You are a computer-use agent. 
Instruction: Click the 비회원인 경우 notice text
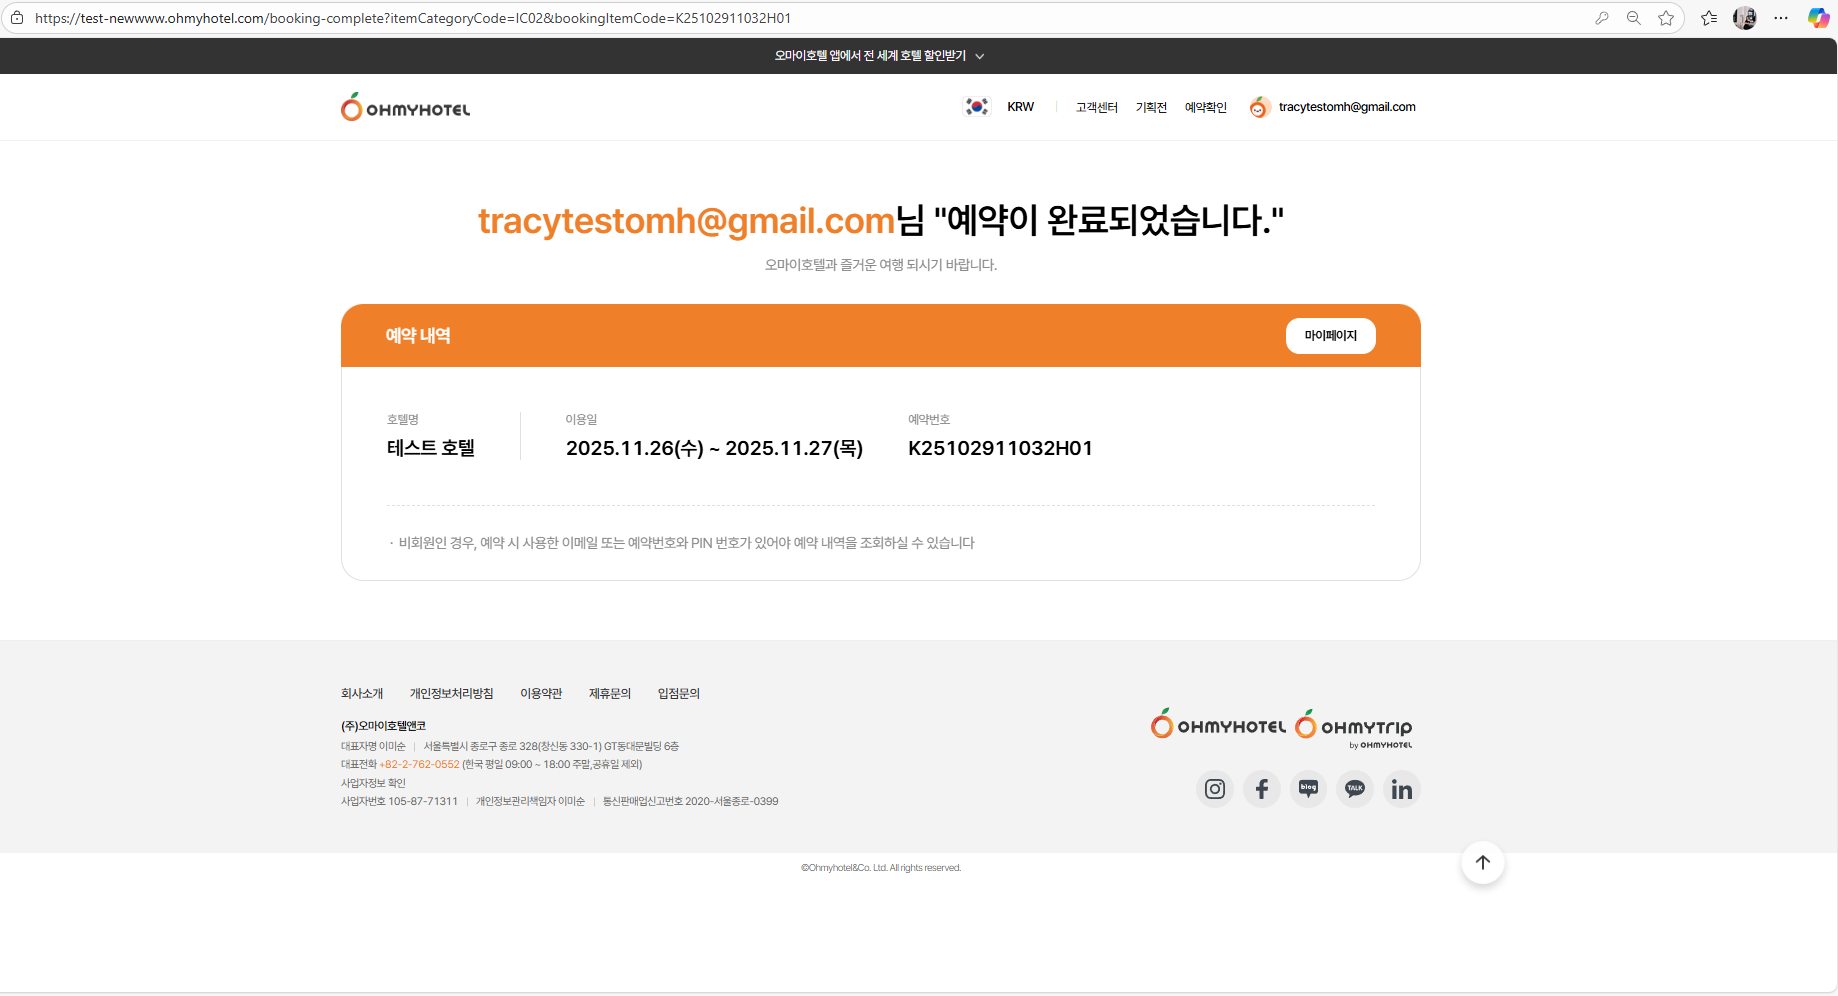[686, 543]
